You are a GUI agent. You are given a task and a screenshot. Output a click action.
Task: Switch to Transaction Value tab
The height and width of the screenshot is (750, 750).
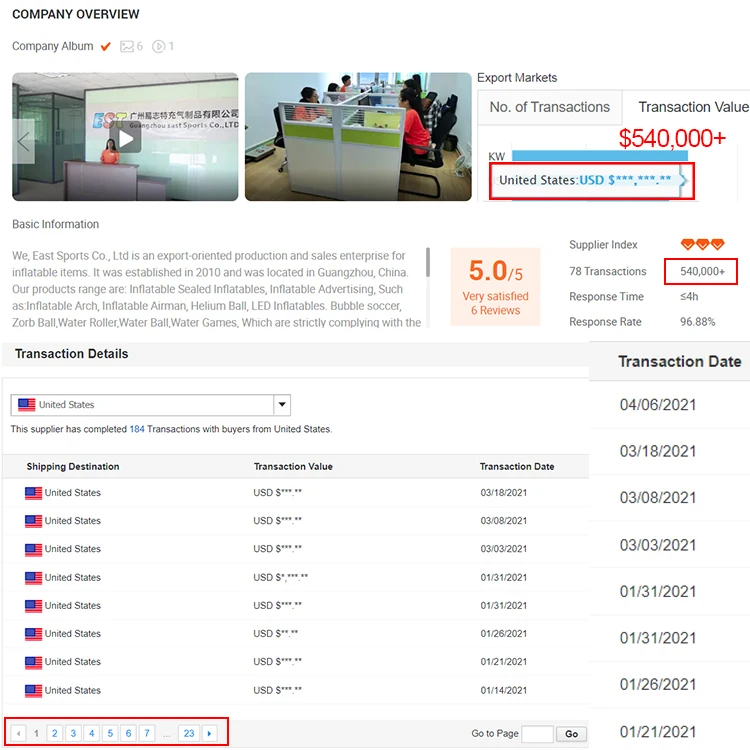tap(692, 108)
